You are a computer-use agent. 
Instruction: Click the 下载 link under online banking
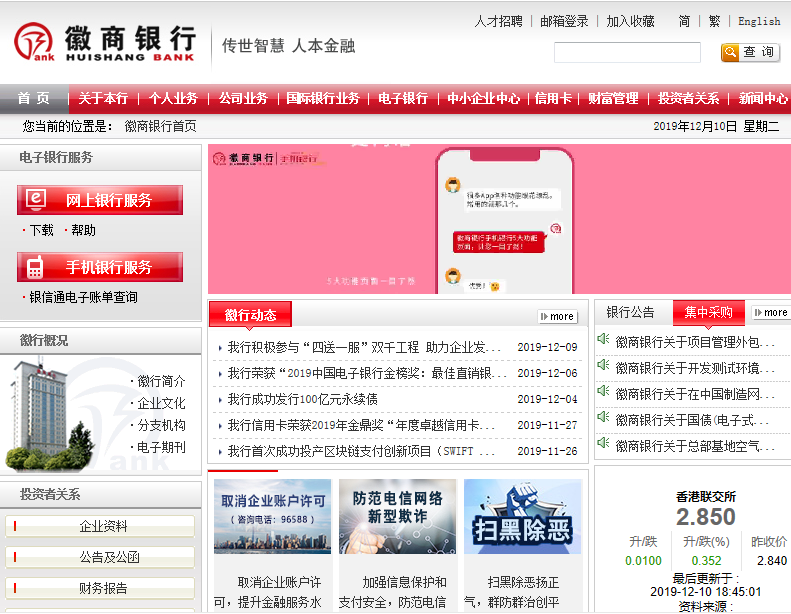click(x=41, y=230)
